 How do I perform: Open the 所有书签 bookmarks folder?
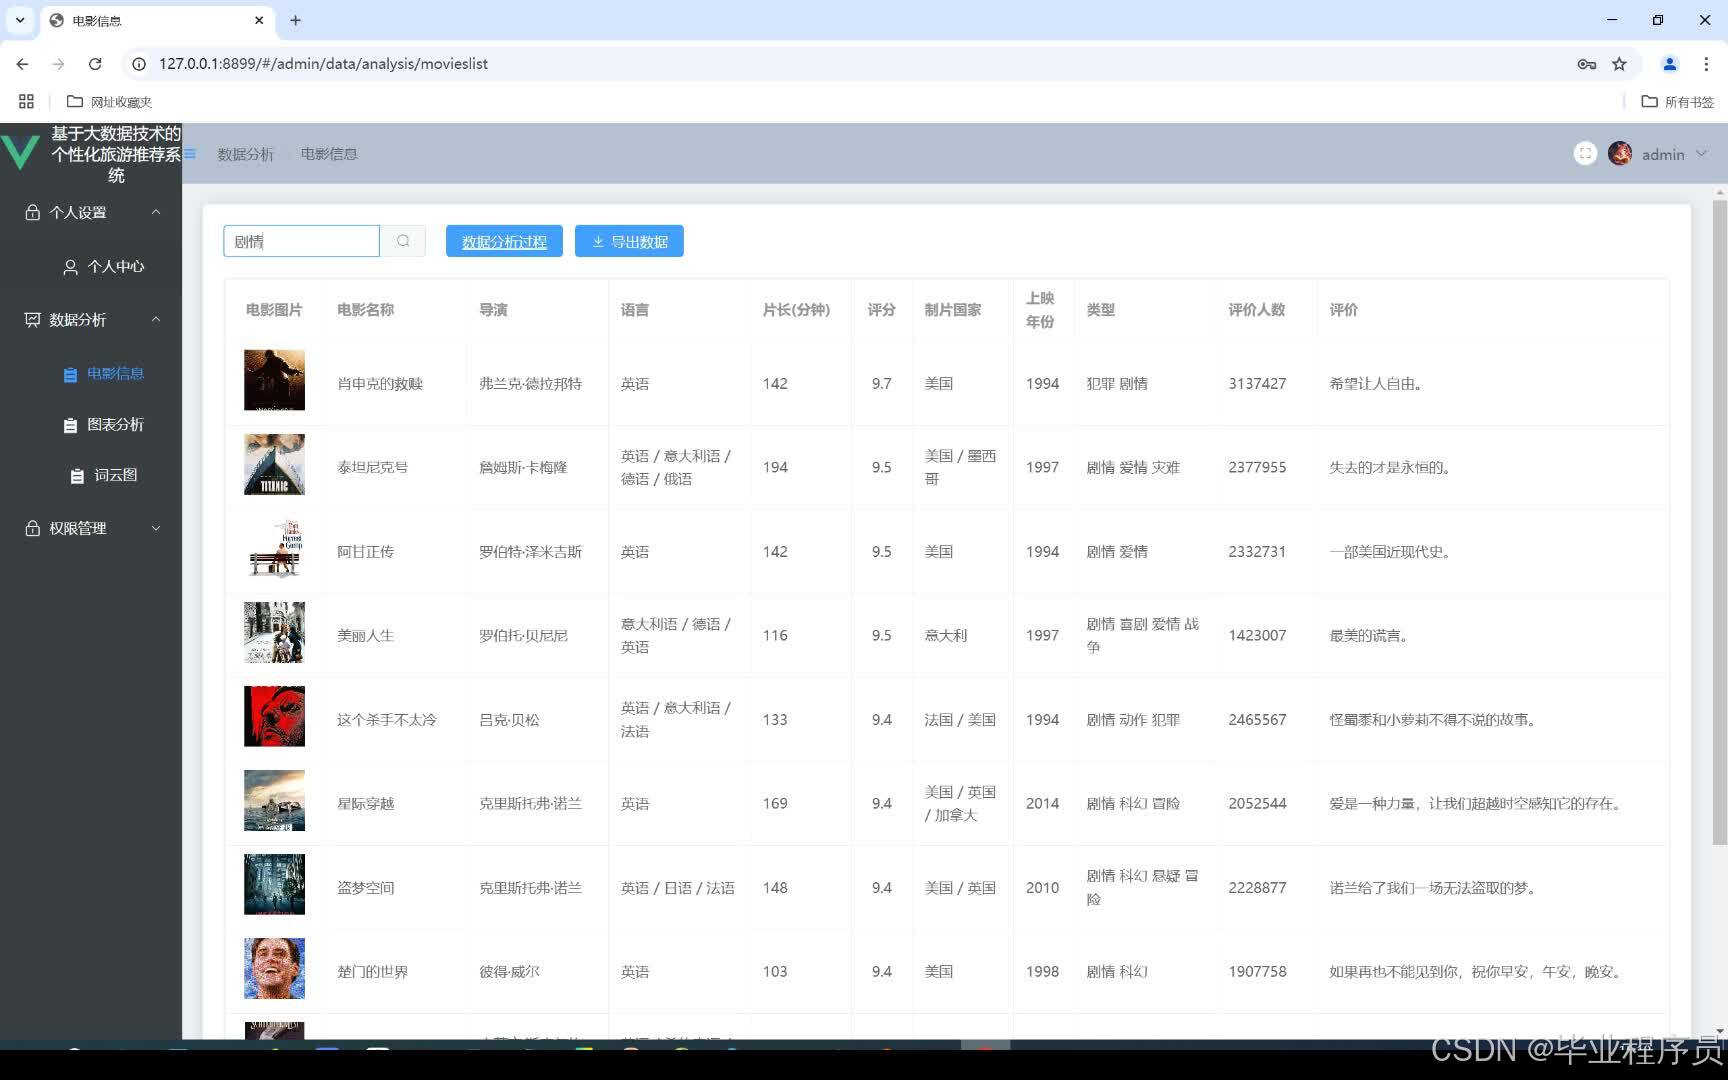point(1678,101)
